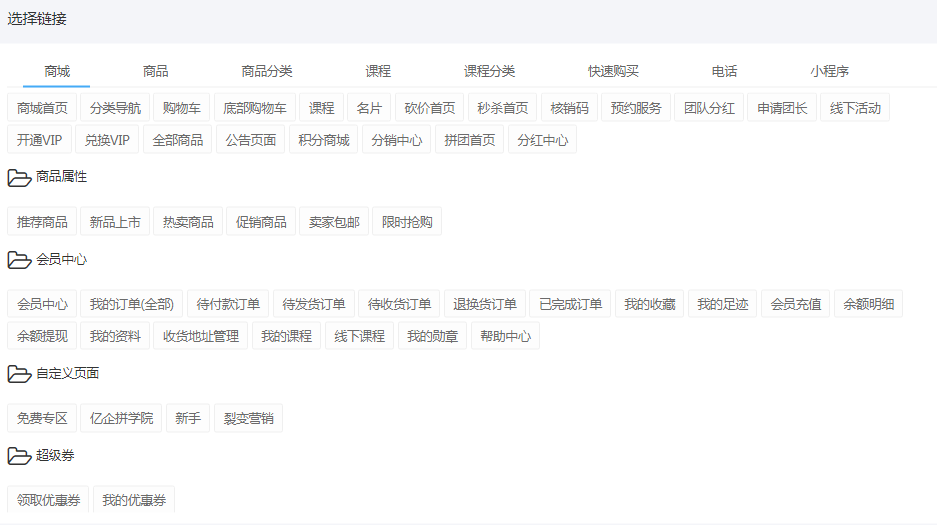Screen dimensions: 937x525
Task: Go to the 电话 tab
Action: [724, 72]
